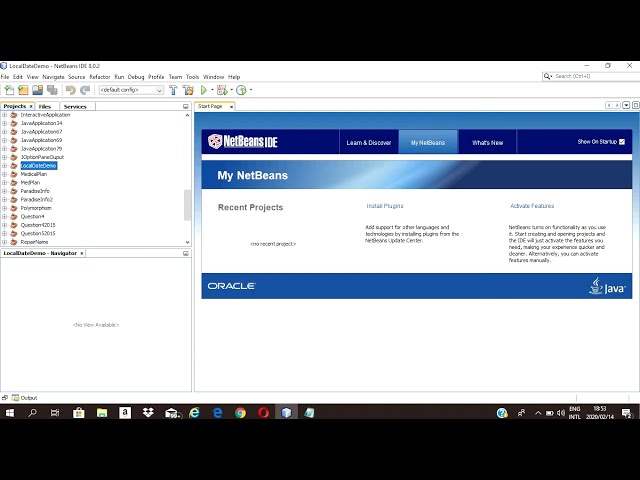Click the editor scroll documents left arrow
640x480 pixels.
(609, 105)
